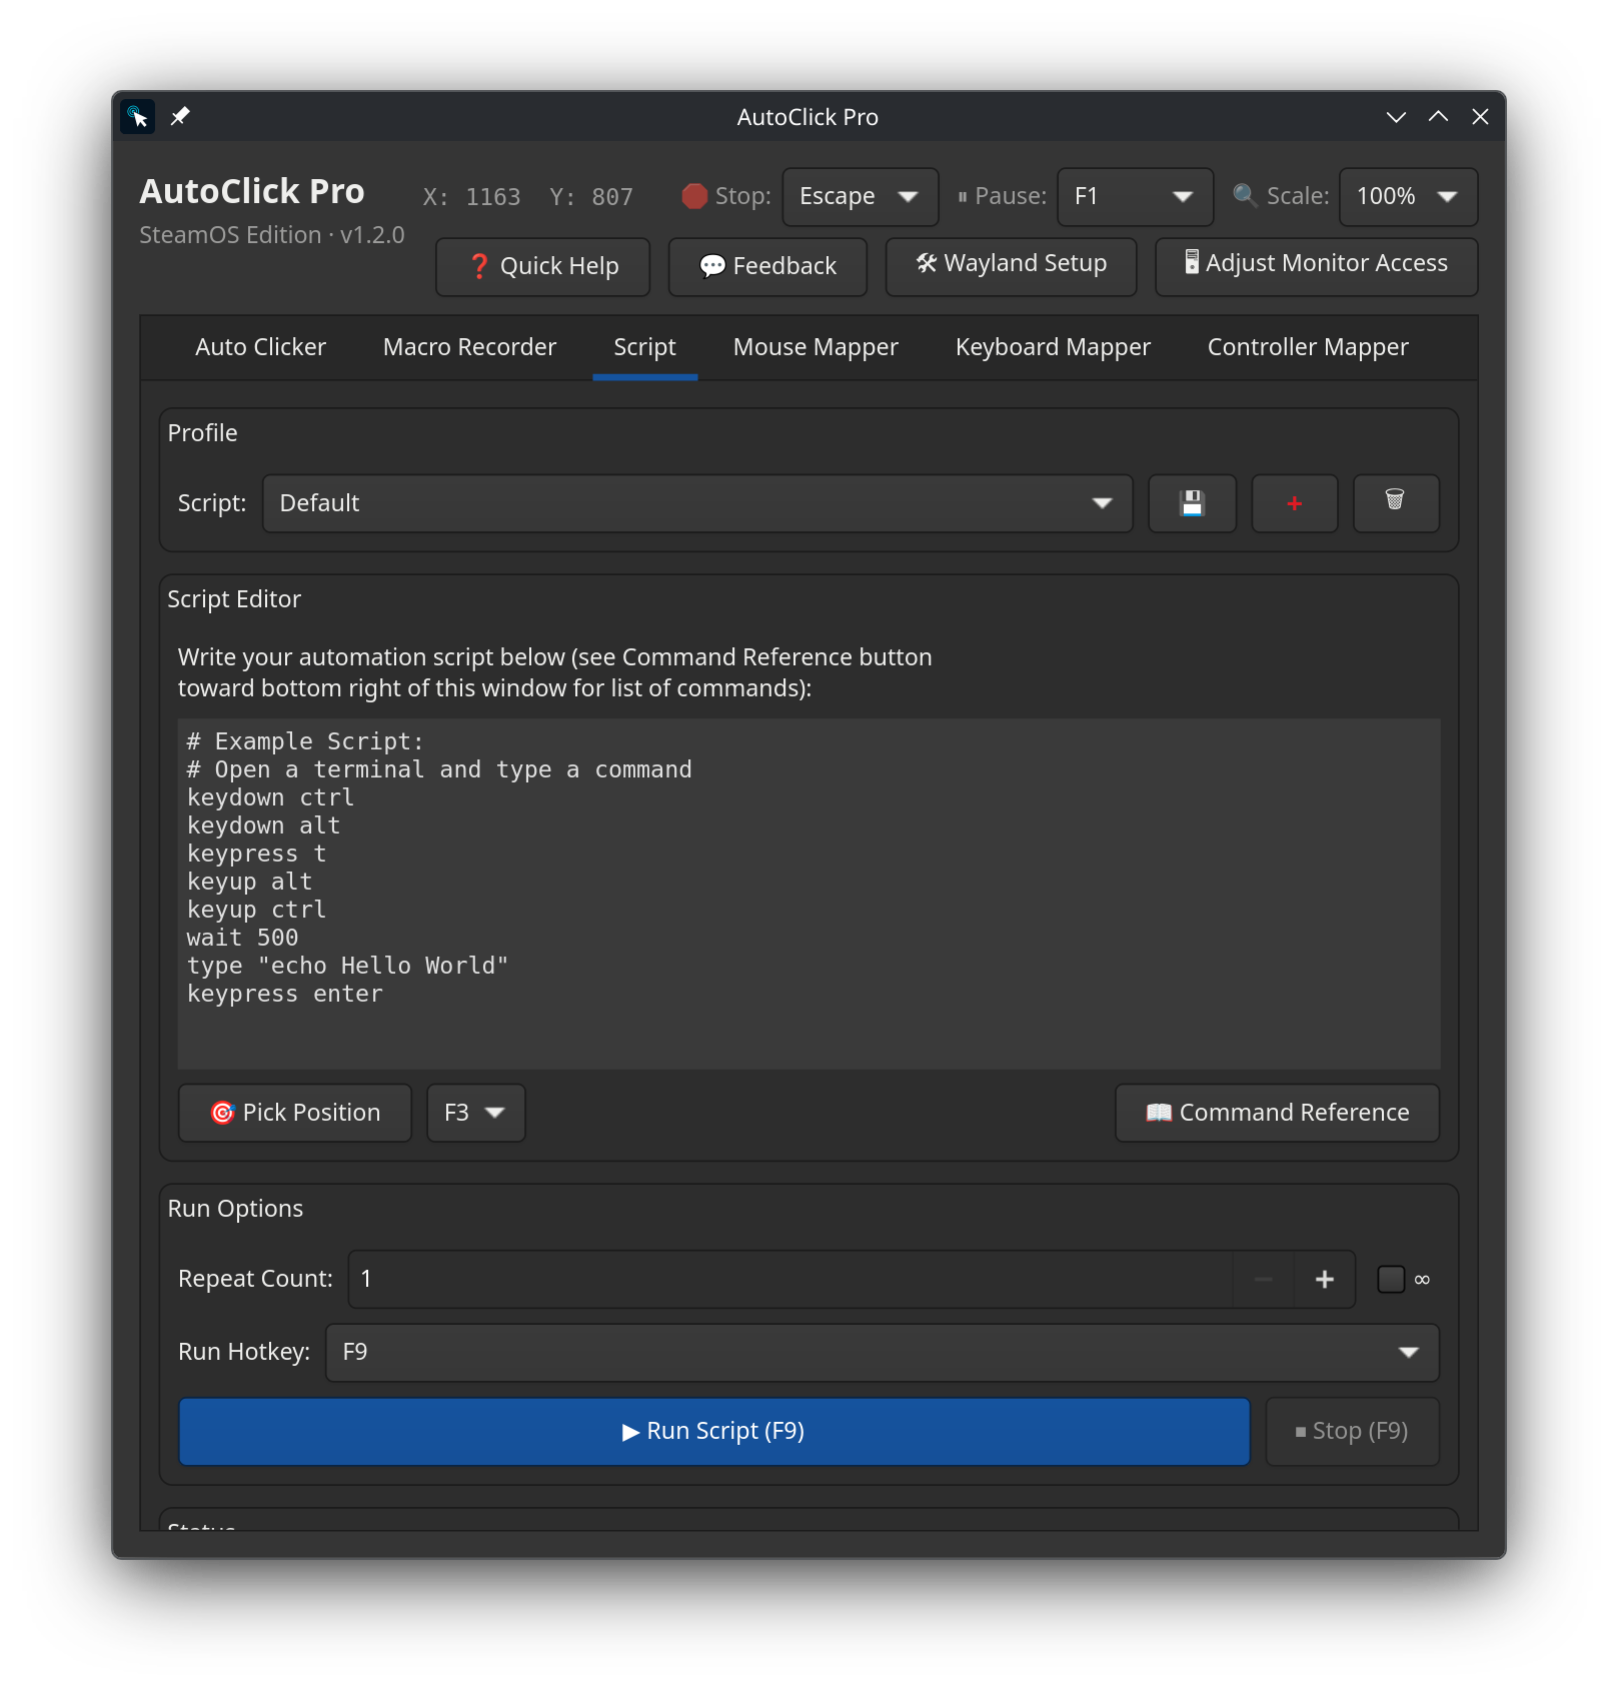The height and width of the screenshot is (1693, 1619).
Task: Click the X: 1163 coordinate readout
Action: tap(471, 197)
